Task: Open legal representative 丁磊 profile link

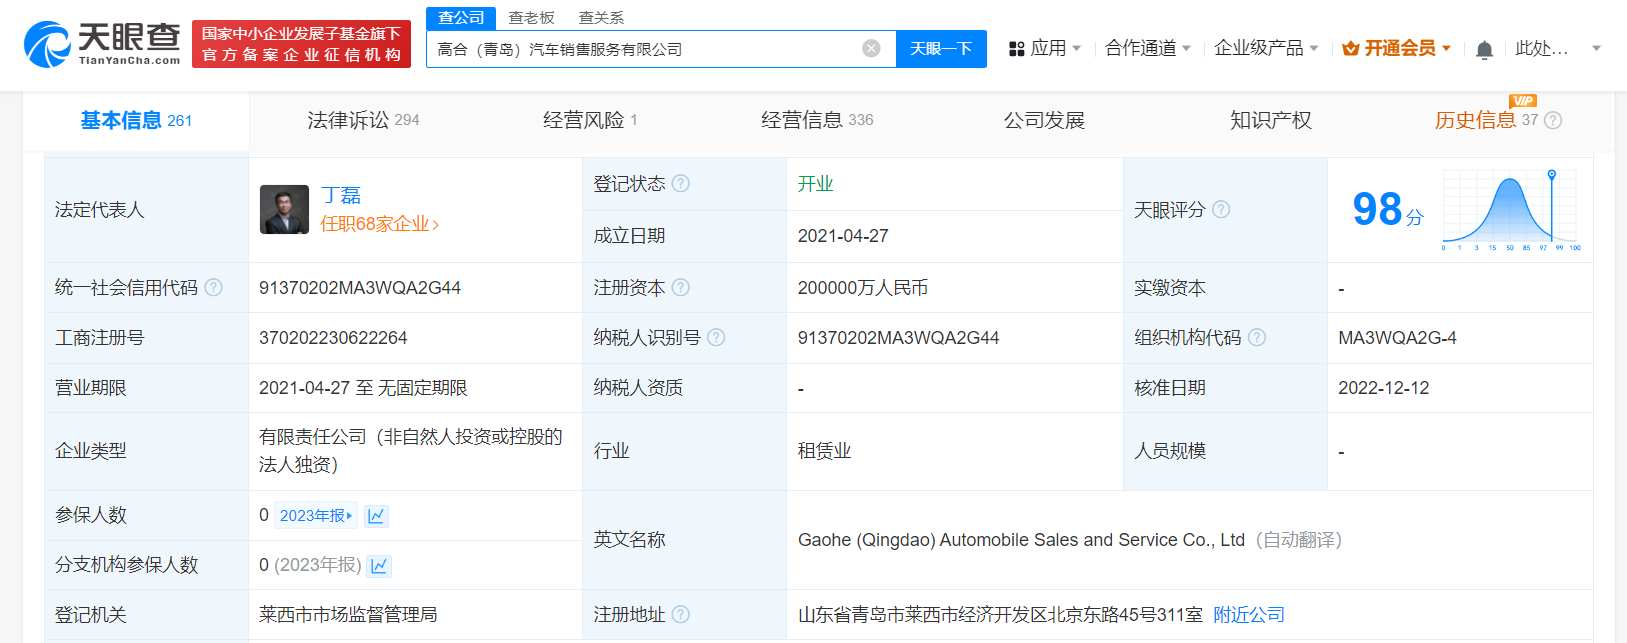Action: pyautogui.click(x=341, y=195)
